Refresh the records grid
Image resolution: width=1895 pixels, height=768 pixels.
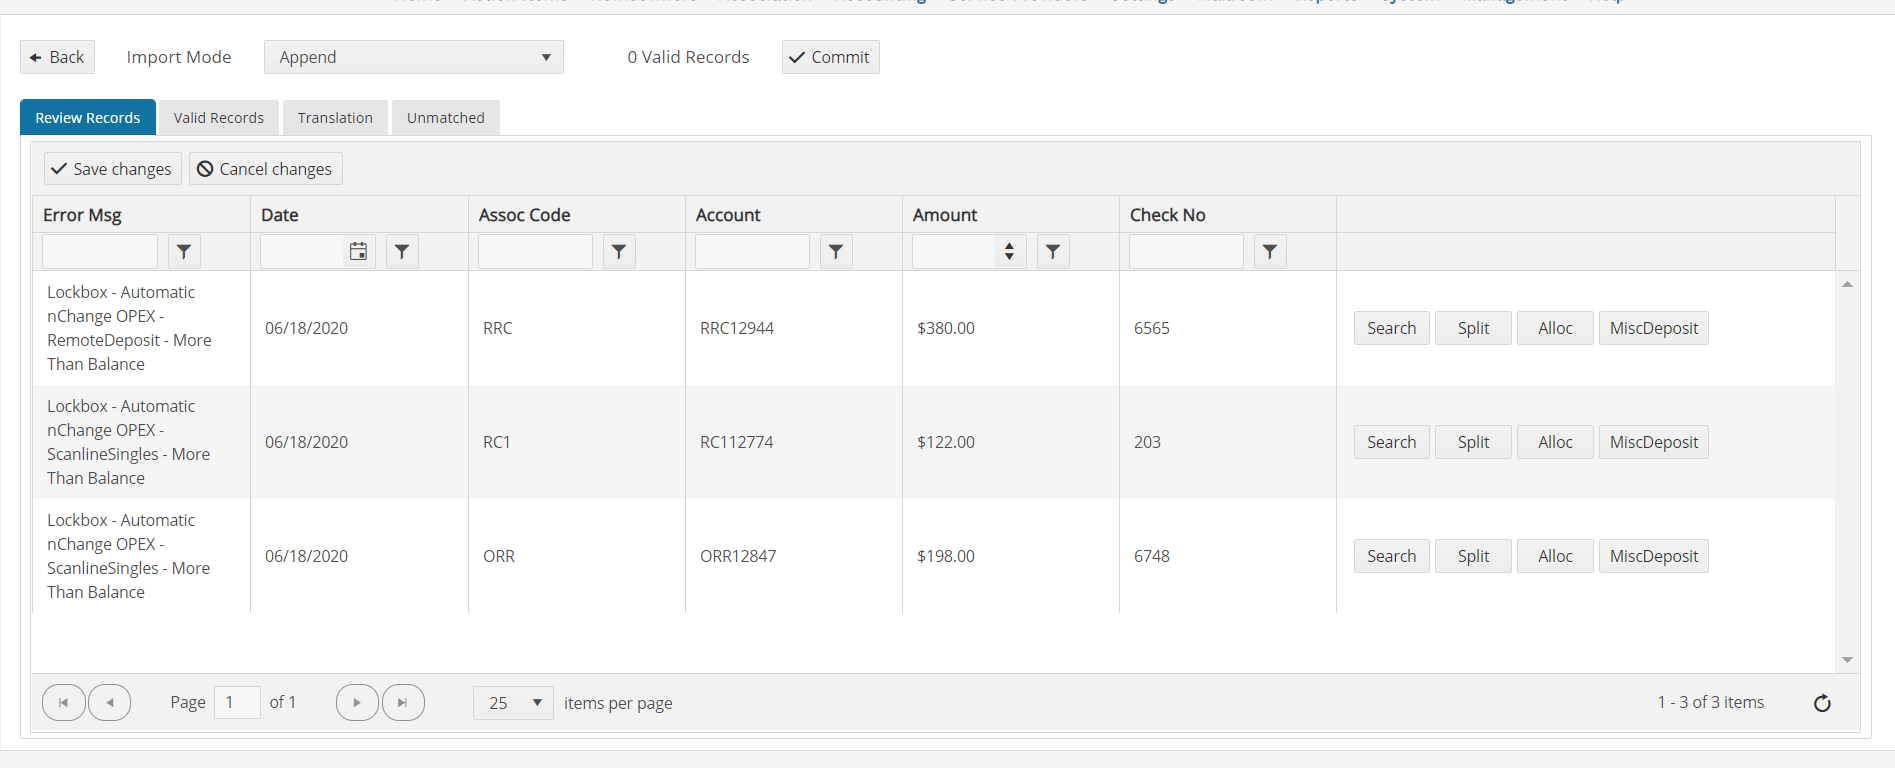point(1822,703)
